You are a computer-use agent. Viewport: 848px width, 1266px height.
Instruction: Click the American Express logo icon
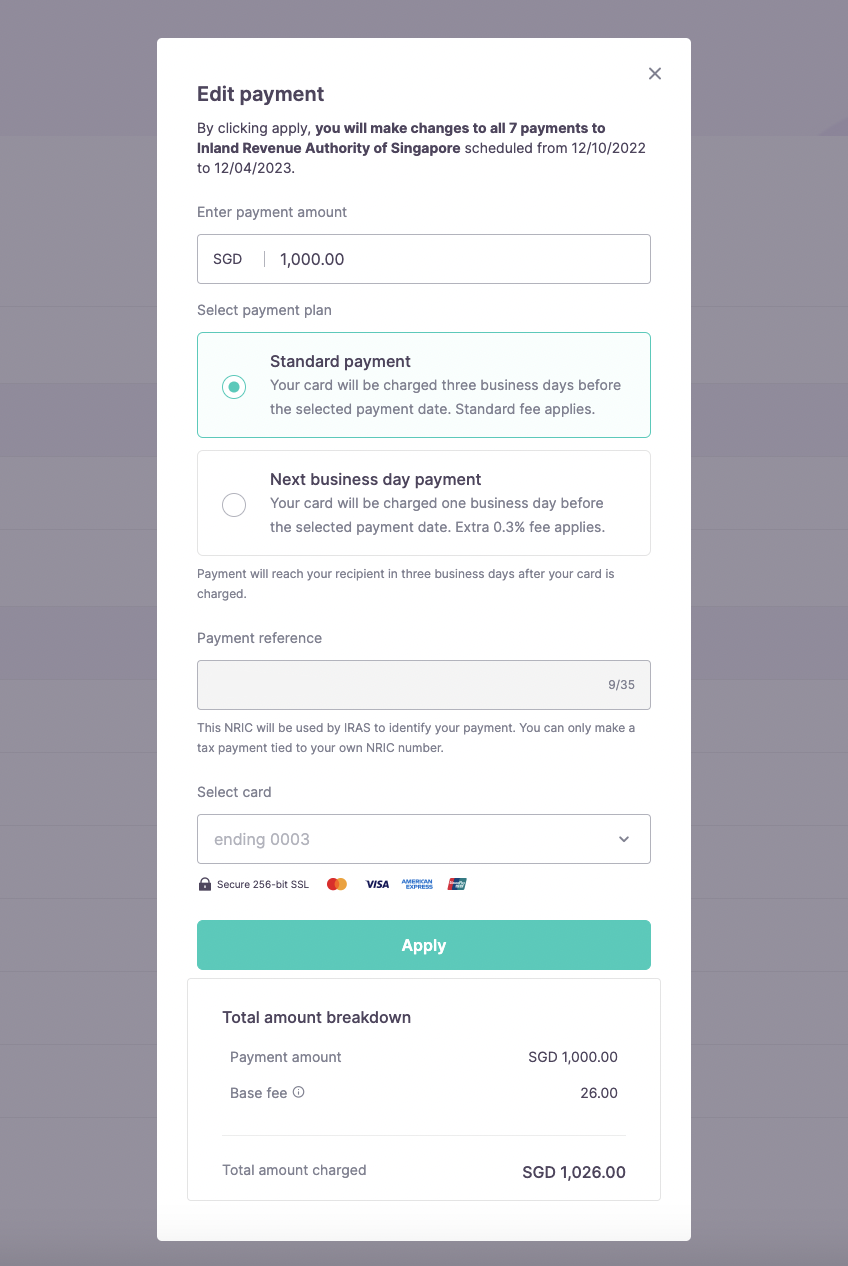click(x=417, y=884)
